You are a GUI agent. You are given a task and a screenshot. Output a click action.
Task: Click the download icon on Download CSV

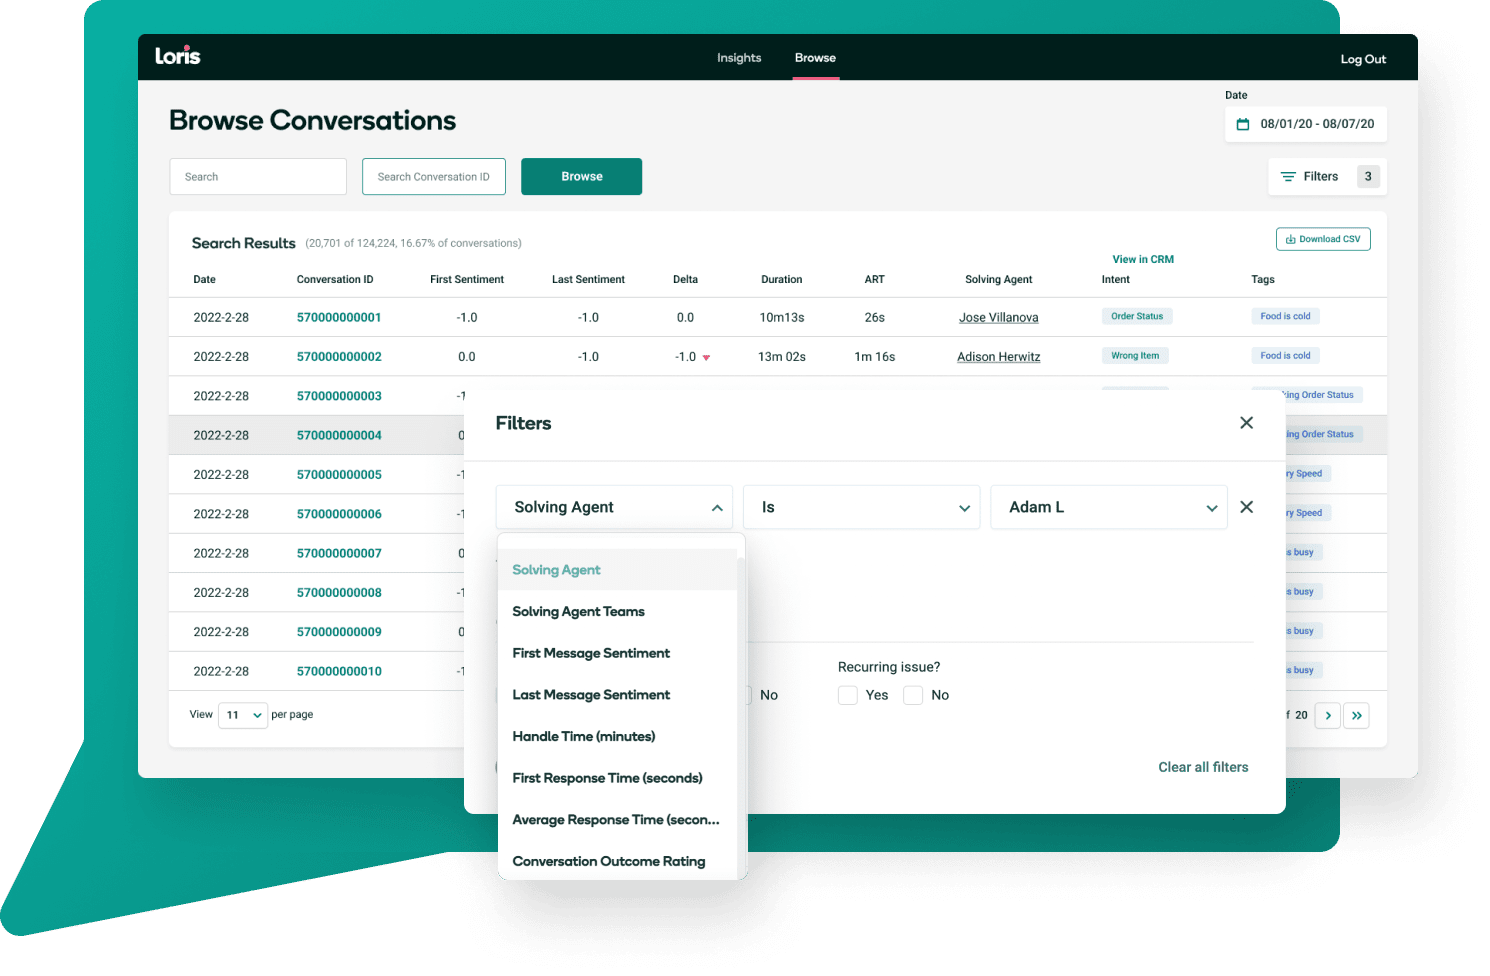click(1289, 239)
